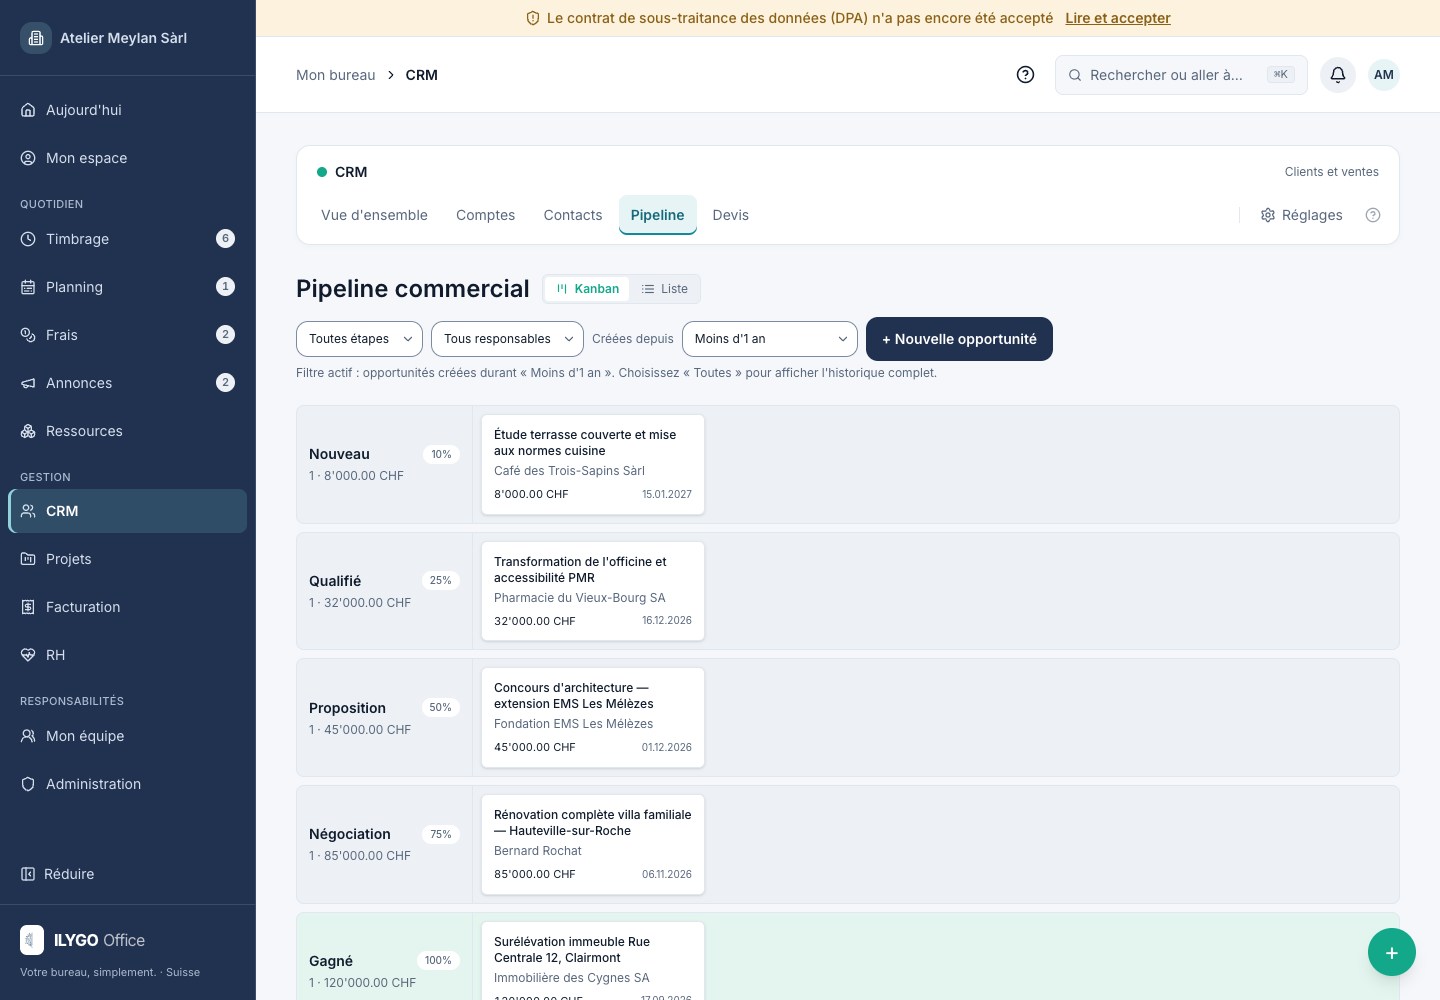Switch to Liste view
Image resolution: width=1440 pixels, height=1000 pixels.
click(x=665, y=289)
